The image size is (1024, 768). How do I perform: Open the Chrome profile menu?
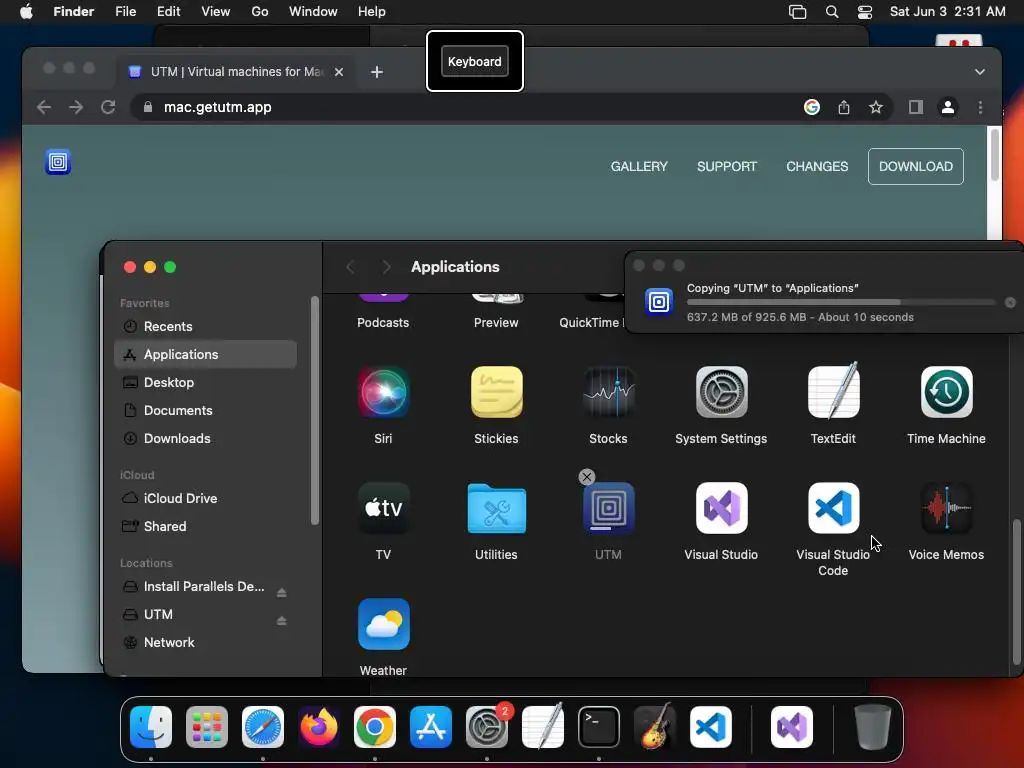click(948, 107)
